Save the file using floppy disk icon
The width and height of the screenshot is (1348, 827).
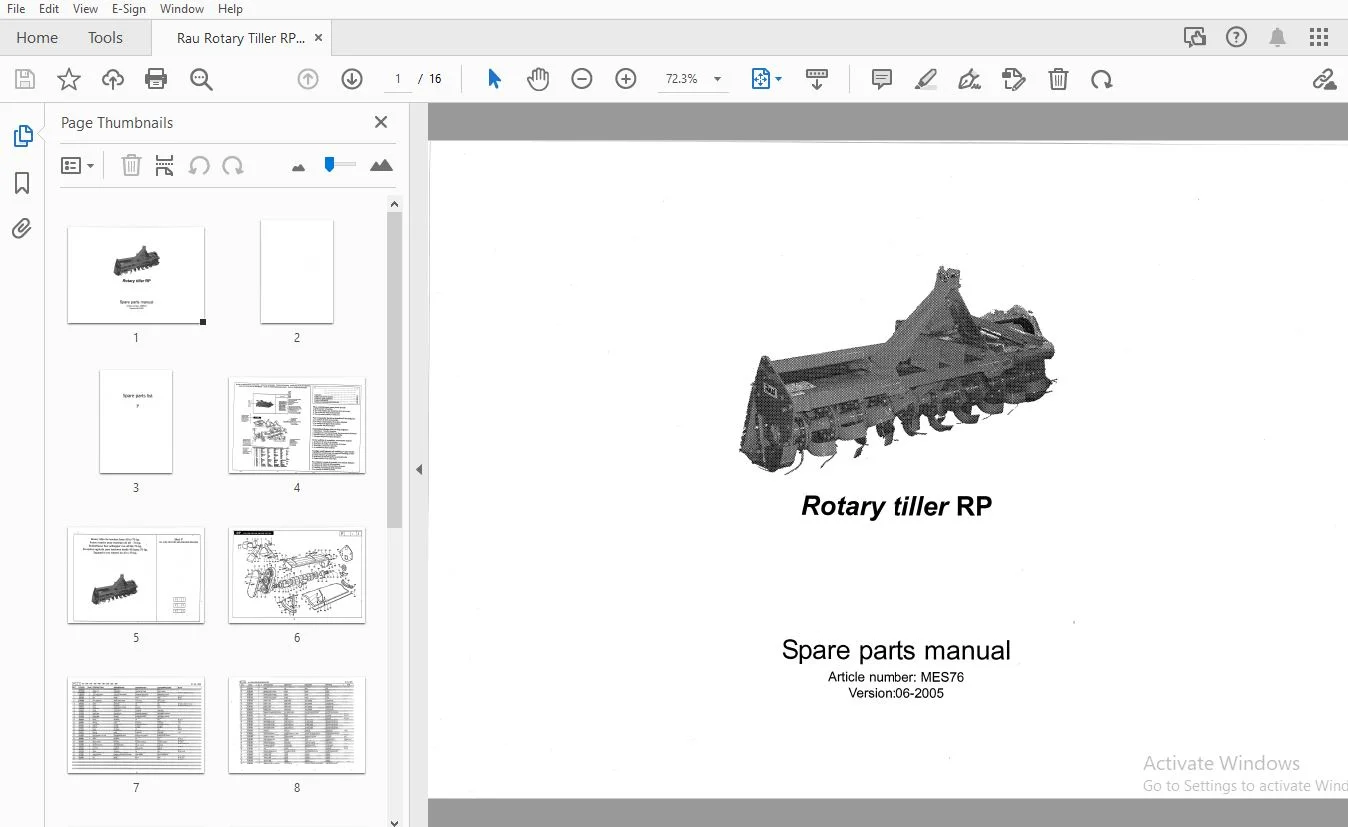(x=25, y=79)
